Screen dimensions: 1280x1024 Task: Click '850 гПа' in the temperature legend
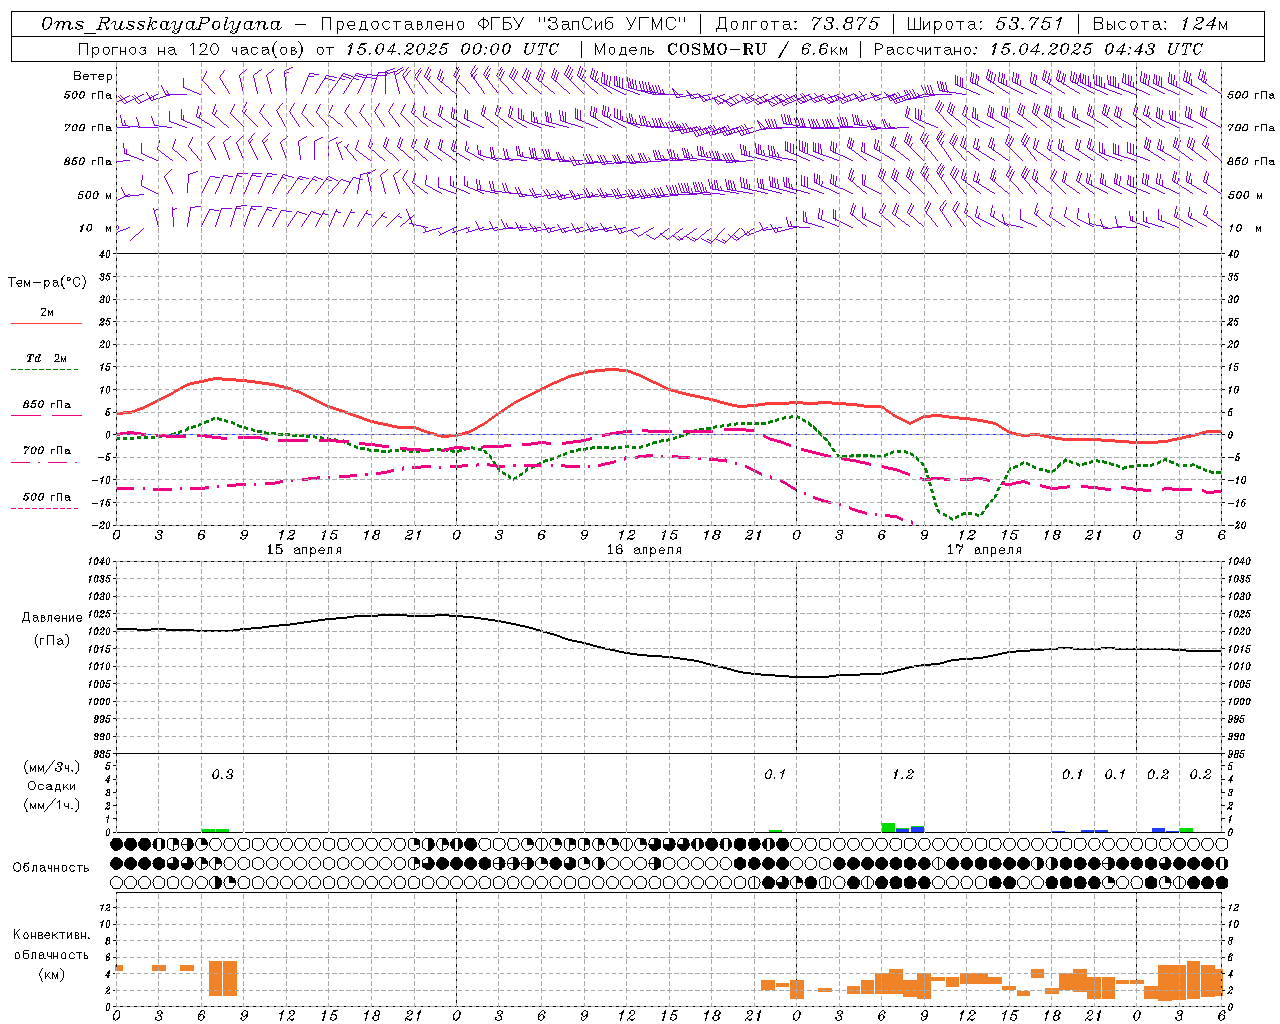[46, 405]
